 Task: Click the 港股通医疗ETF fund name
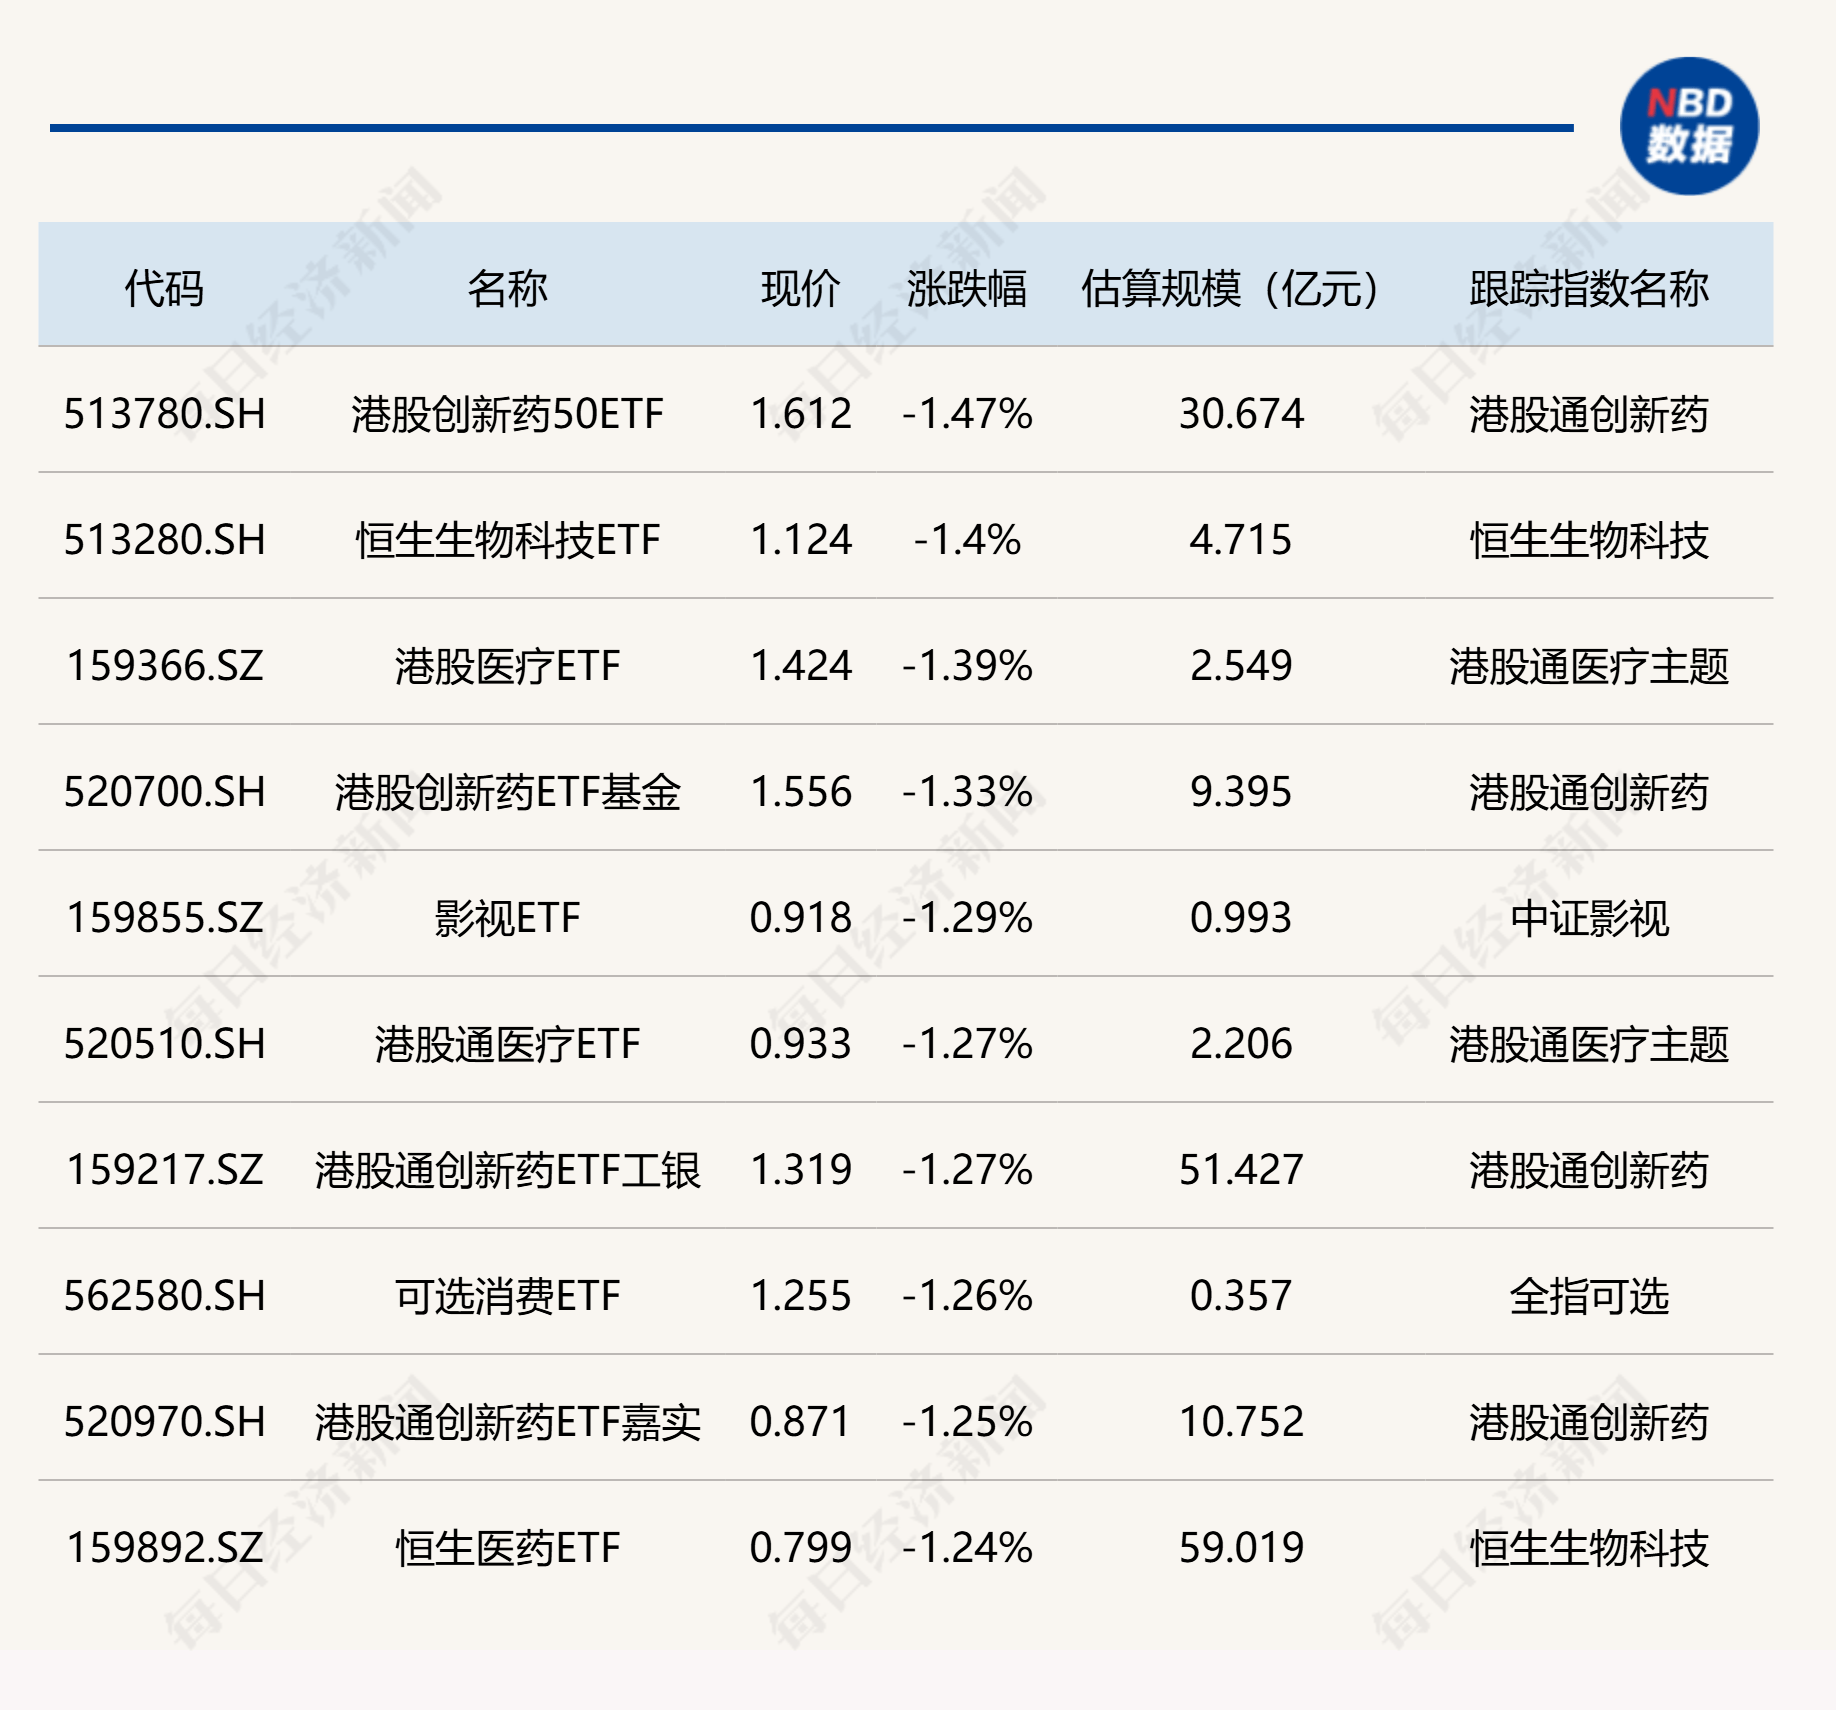[x=507, y=1044]
